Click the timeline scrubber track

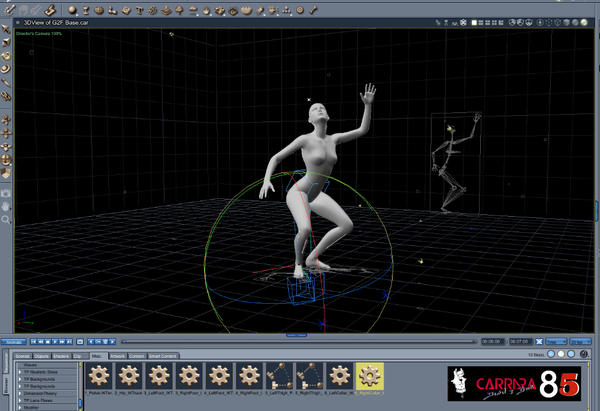click(x=299, y=341)
